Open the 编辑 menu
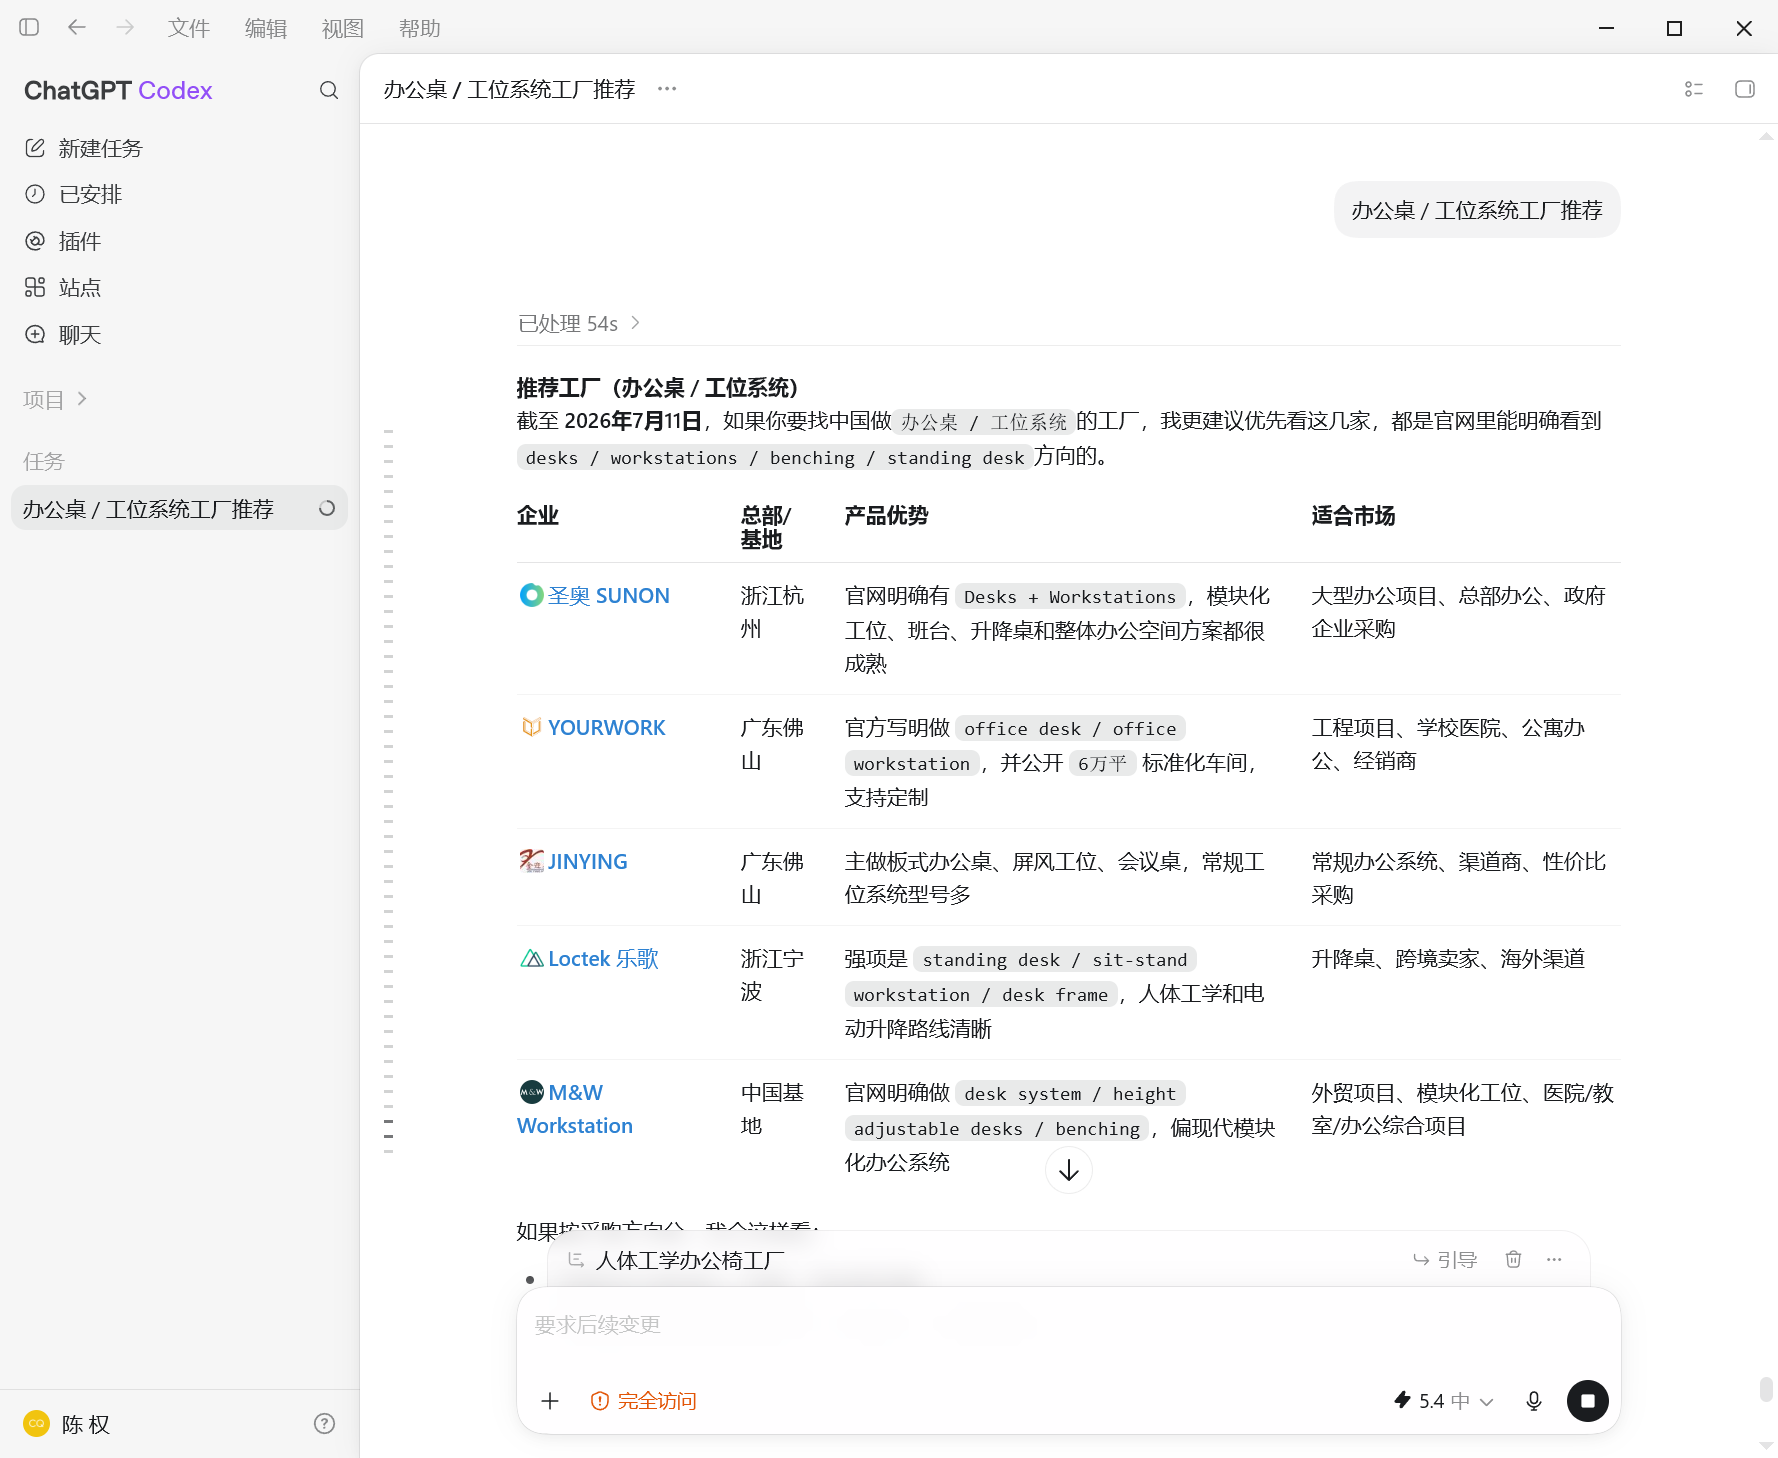The width and height of the screenshot is (1778, 1458). [x=266, y=28]
